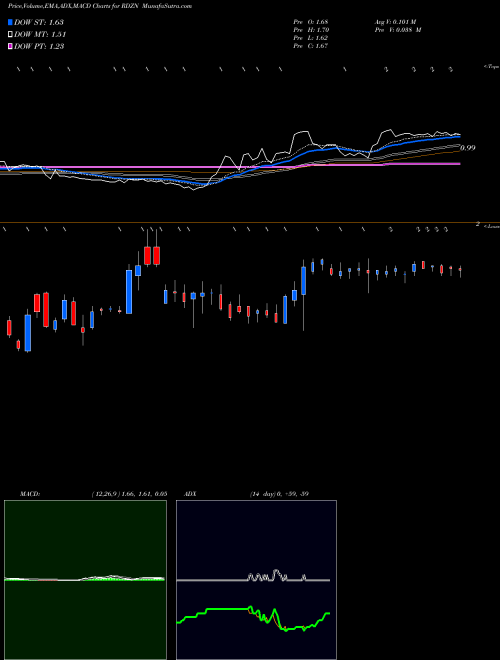500x660 pixels.
Task: Click the blue DOW ST legend swatch
Action: coord(10,22)
